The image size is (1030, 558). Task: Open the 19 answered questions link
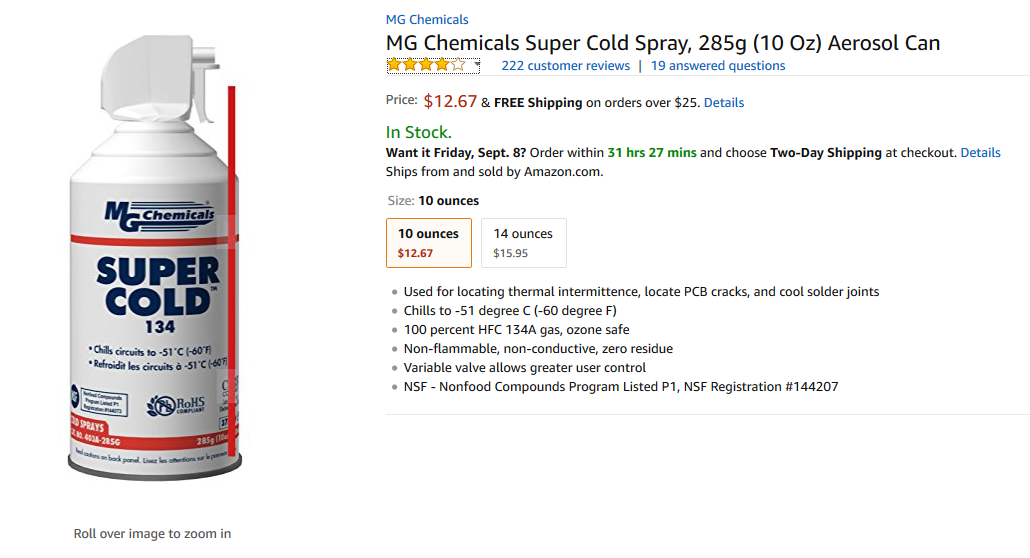pyautogui.click(x=718, y=66)
